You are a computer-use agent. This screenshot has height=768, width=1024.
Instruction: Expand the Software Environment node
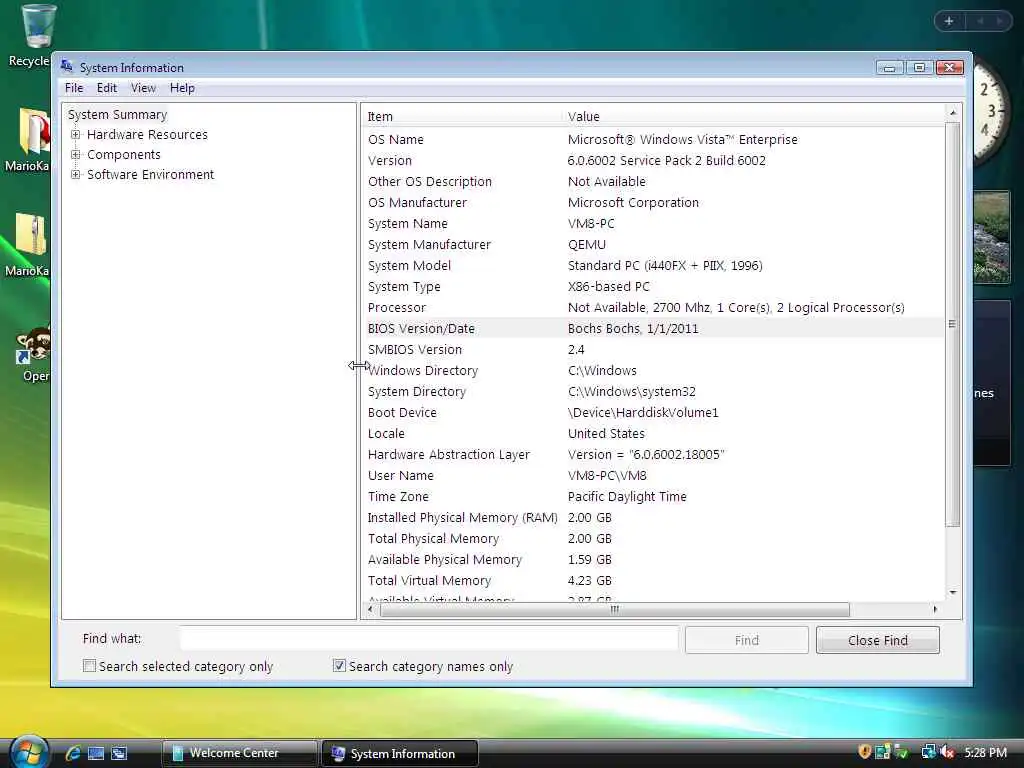pyautogui.click(x=76, y=174)
